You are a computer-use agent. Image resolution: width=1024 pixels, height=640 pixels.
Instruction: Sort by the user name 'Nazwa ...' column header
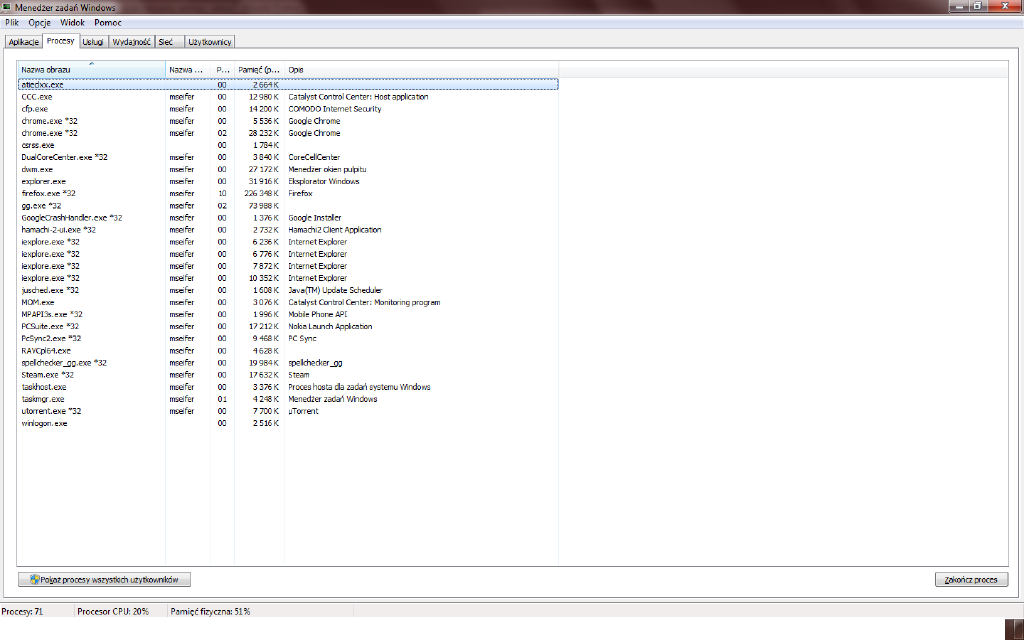pos(188,70)
